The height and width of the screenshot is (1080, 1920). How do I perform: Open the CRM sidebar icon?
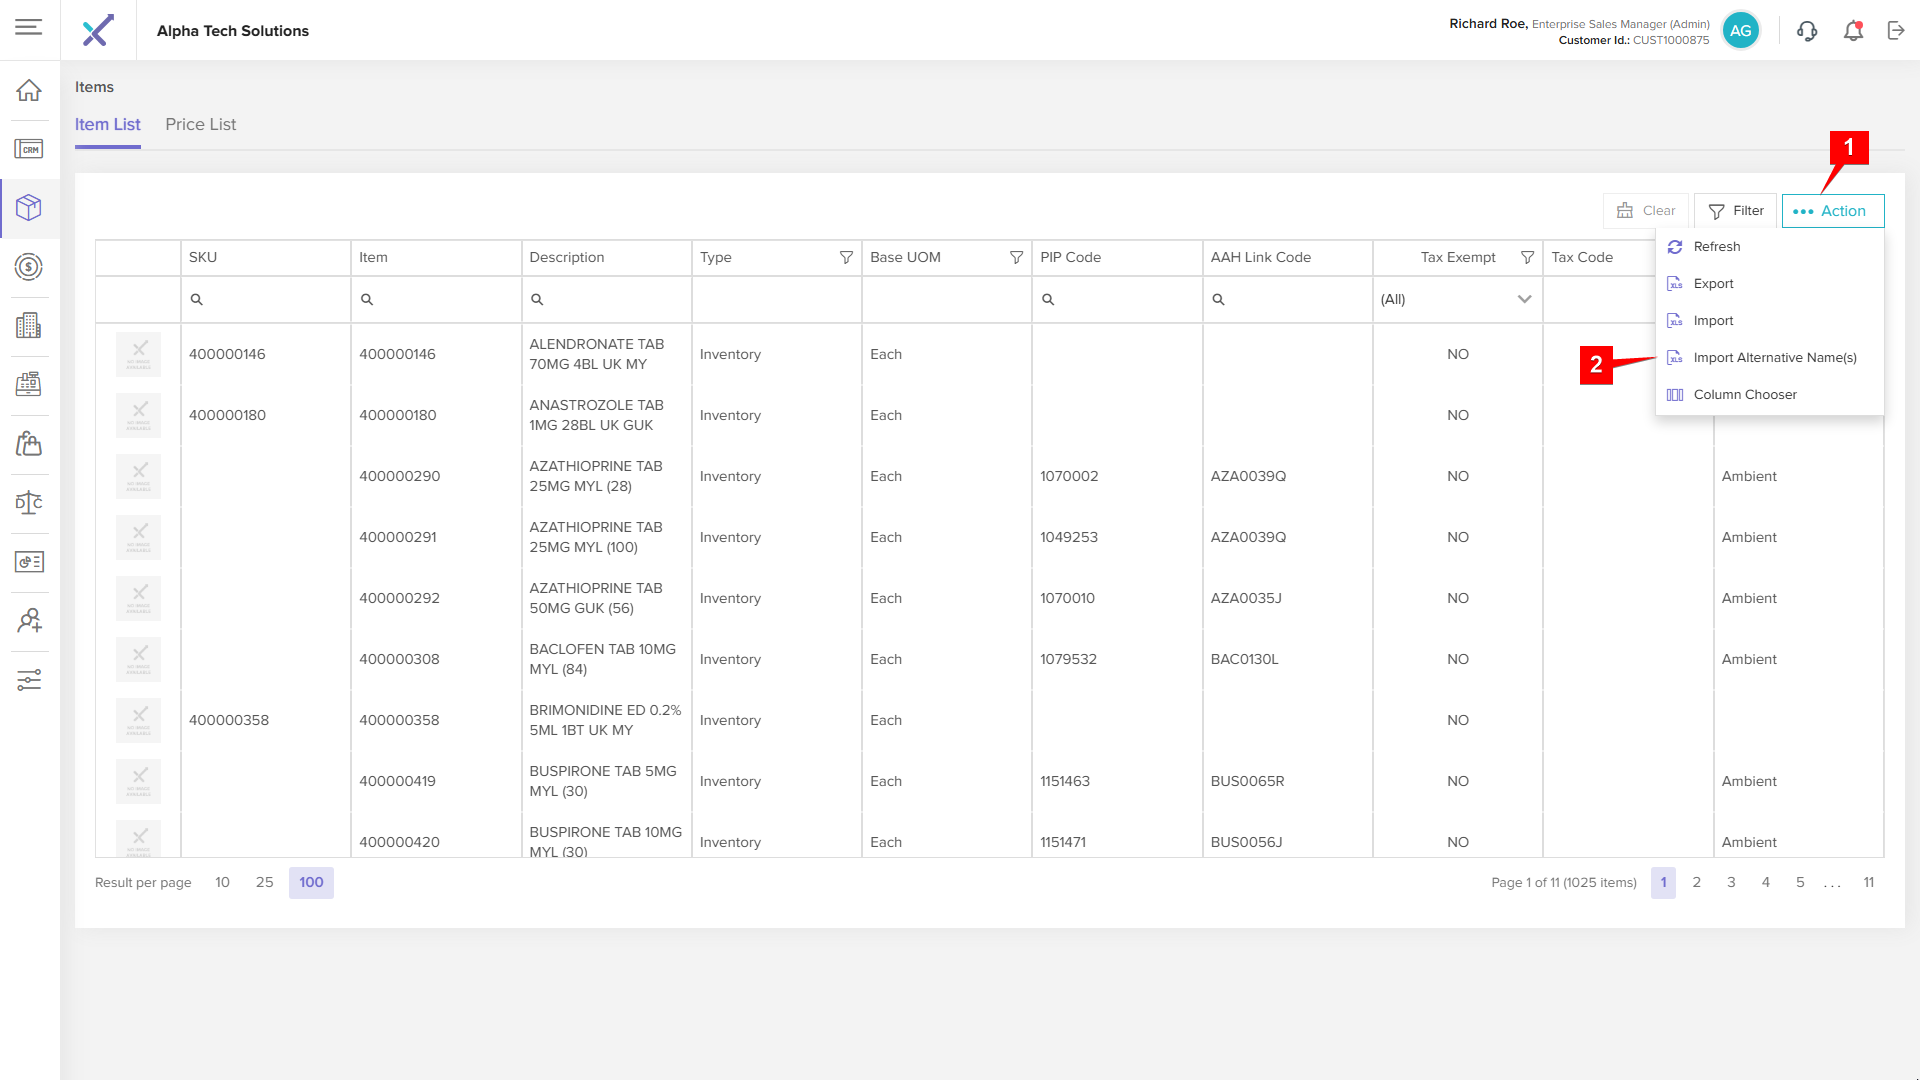pyautogui.click(x=29, y=150)
